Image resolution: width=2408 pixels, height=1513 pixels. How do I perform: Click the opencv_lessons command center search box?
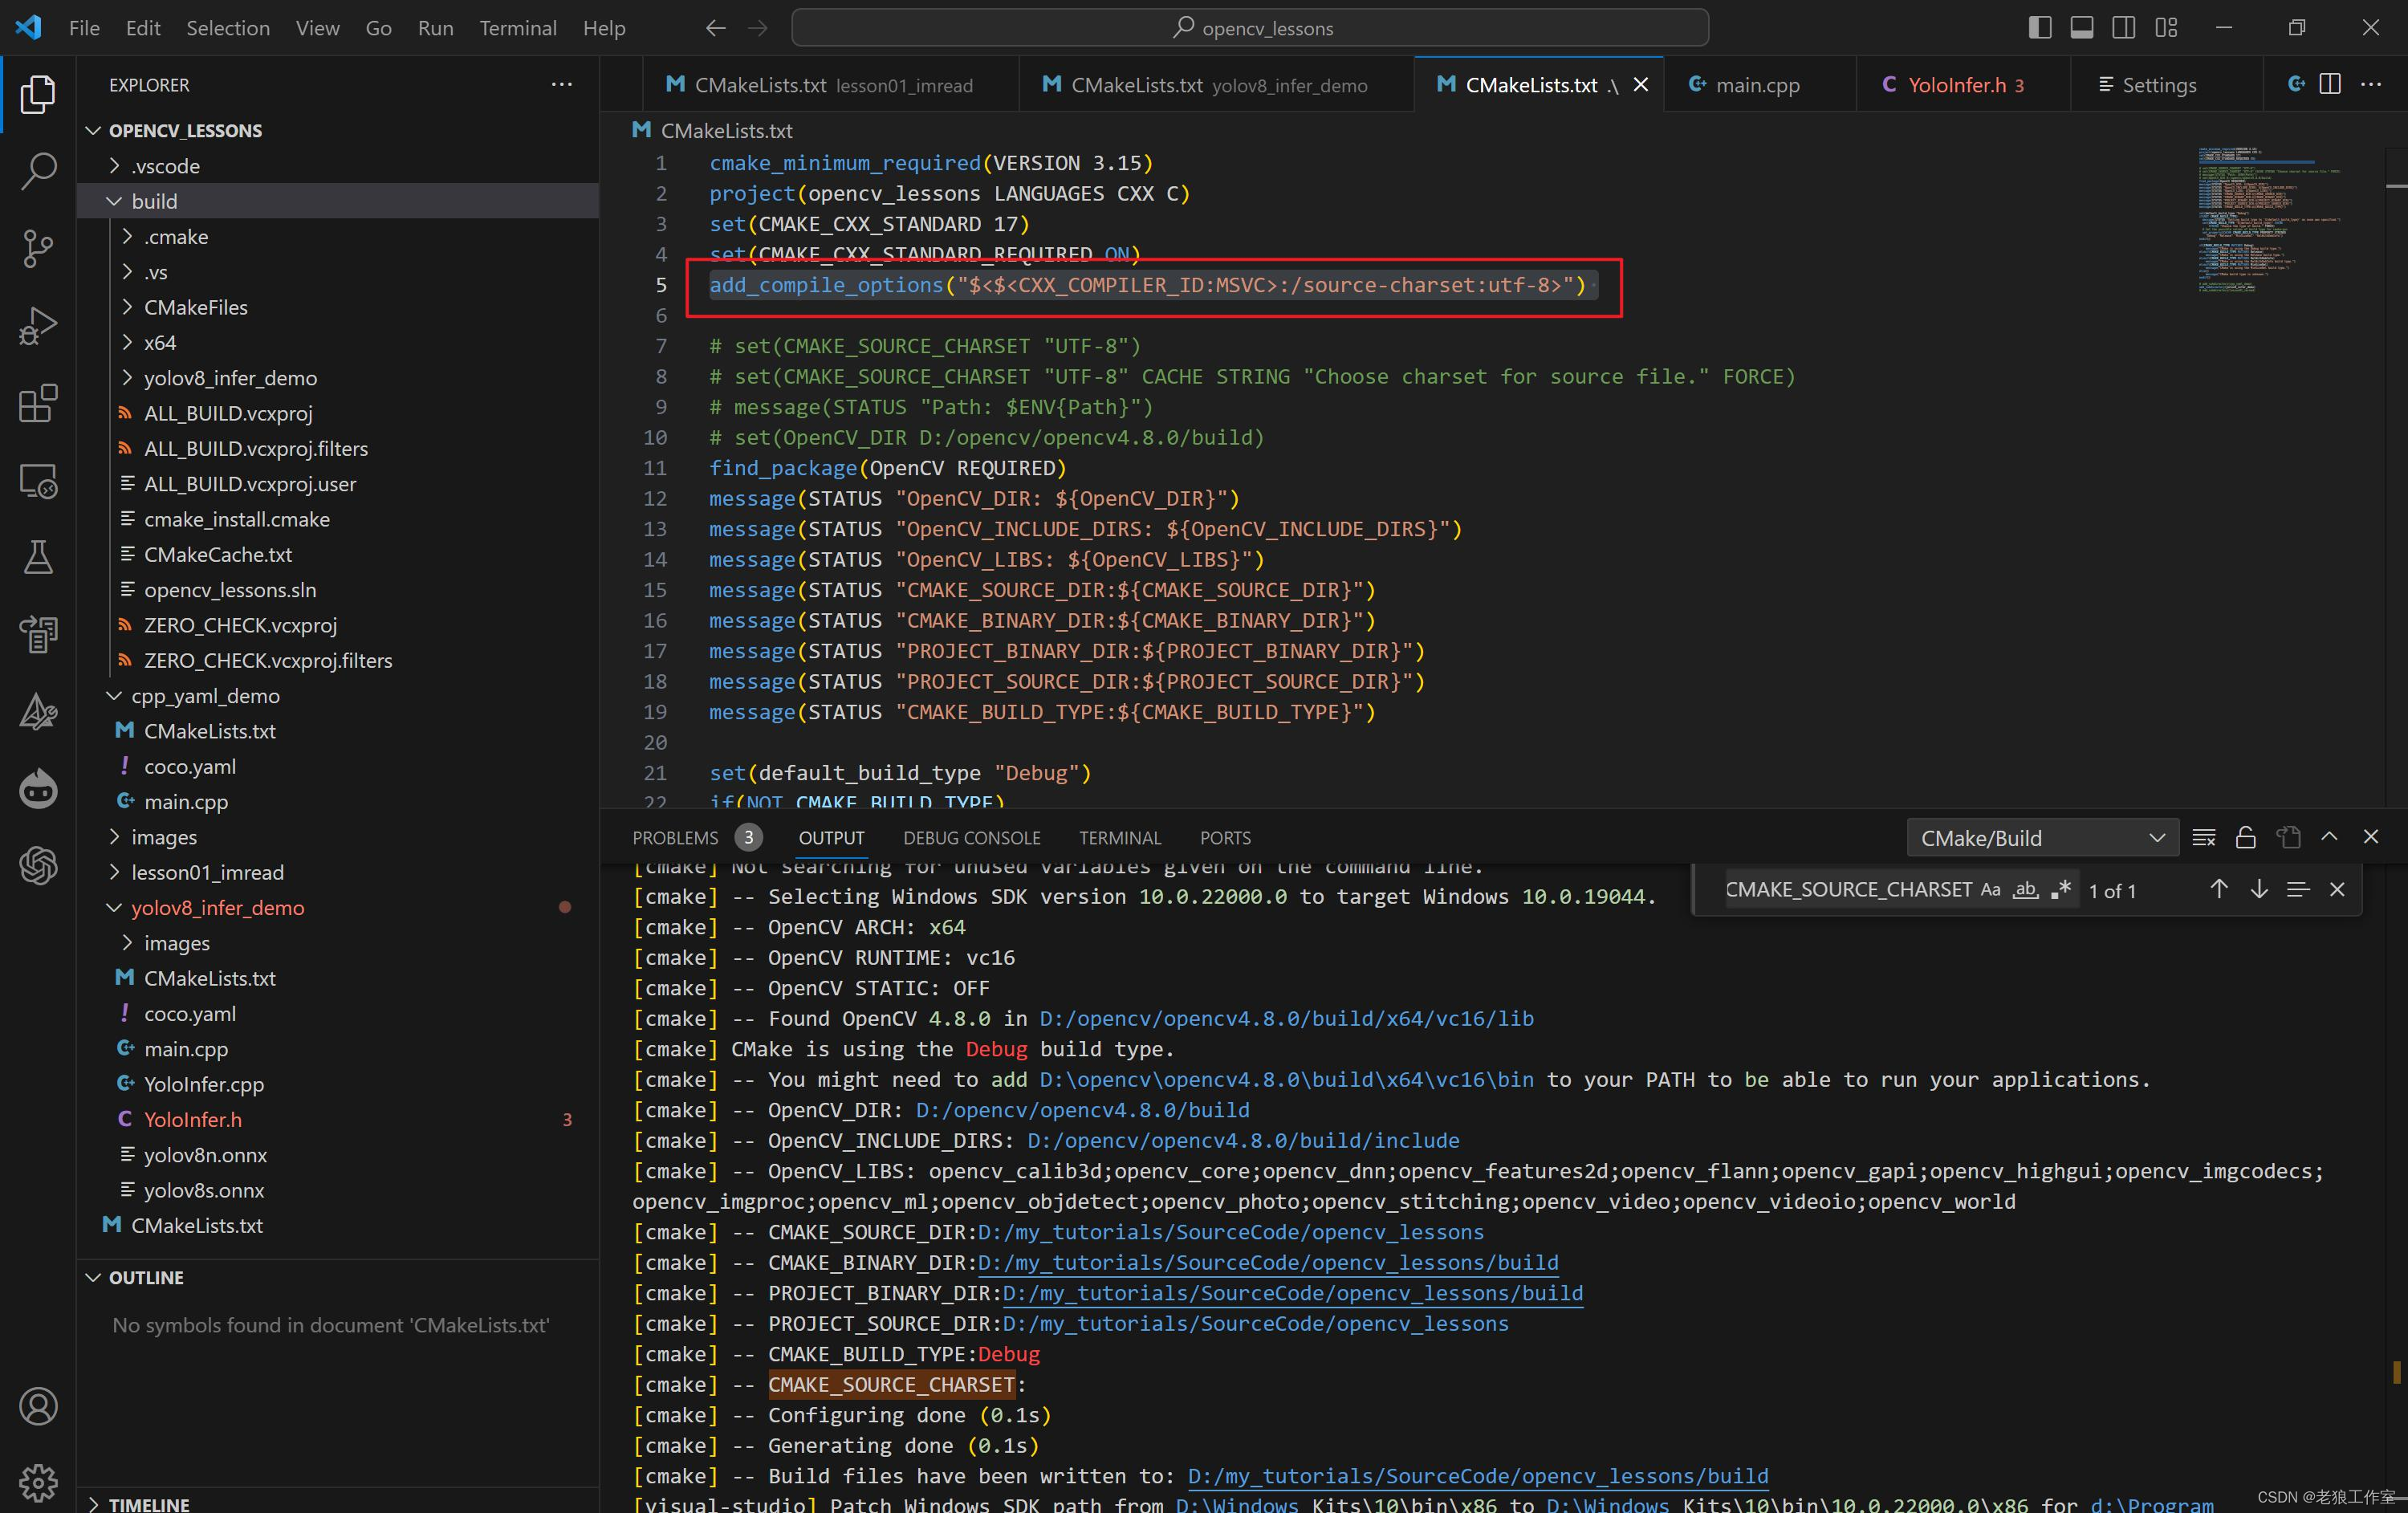click(1249, 28)
